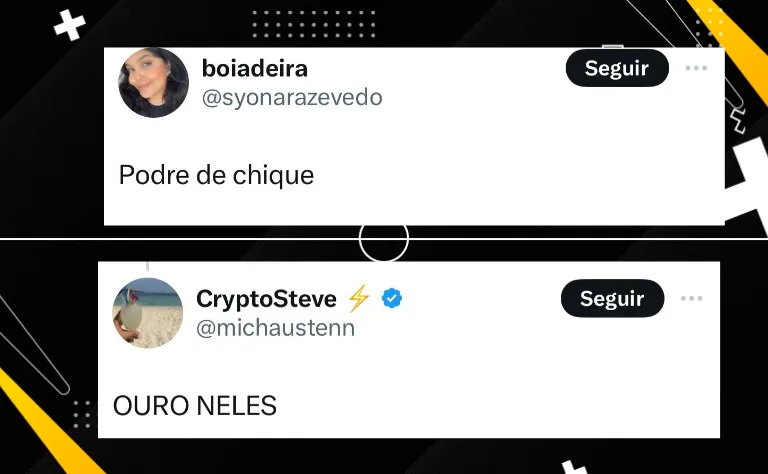
Task: Select the tweet text 'Podre de chique'
Action: (216, 175)
